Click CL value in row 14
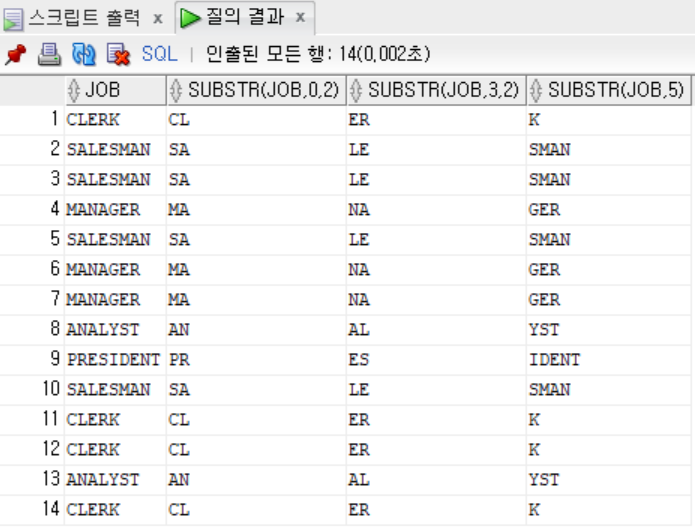 (x=179, y=510)
